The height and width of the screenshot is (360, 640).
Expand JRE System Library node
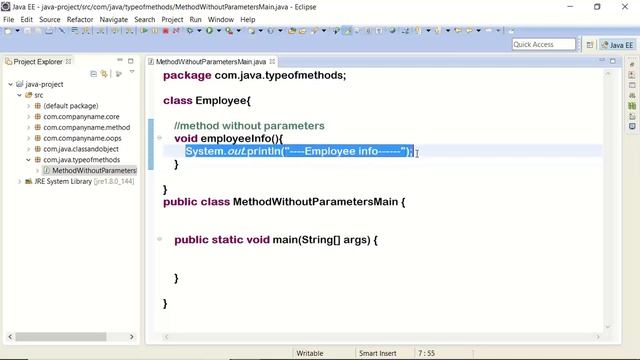point(19,181)
